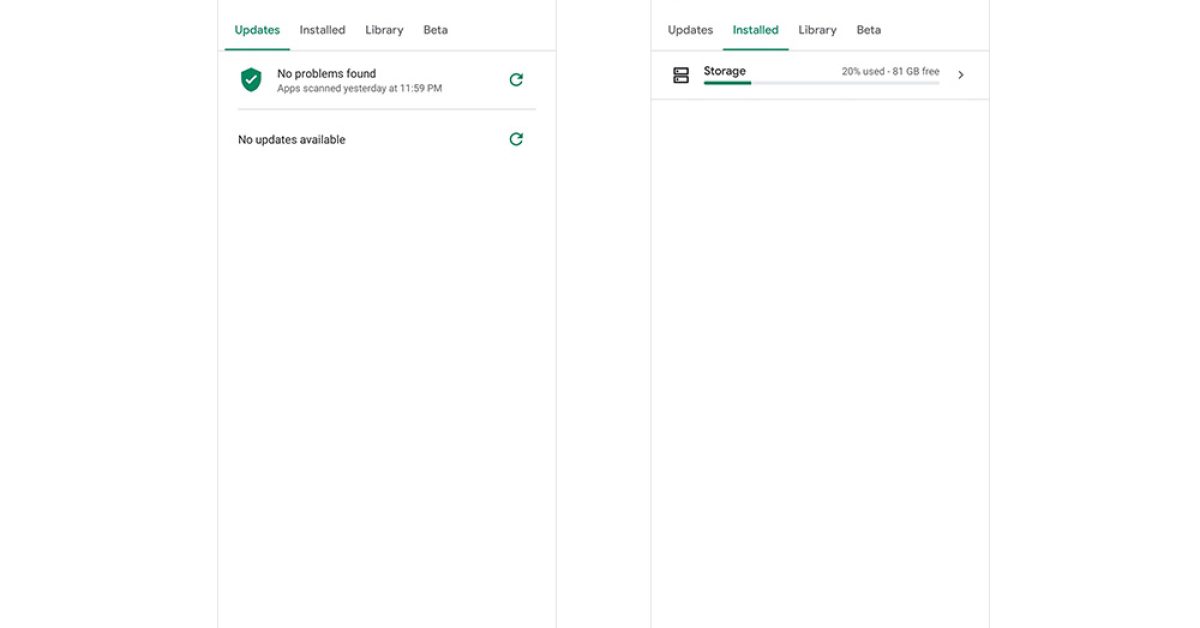Click the gray unfilled part of Storage bar
The image size is (1200, 628).
click(845, 83)
